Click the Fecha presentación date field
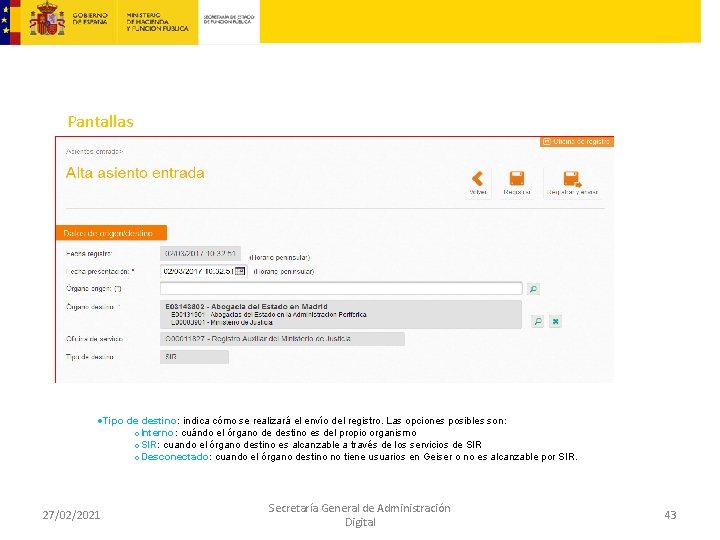The image size is (720, 540). pyautogui.click(x=204, y=271)
